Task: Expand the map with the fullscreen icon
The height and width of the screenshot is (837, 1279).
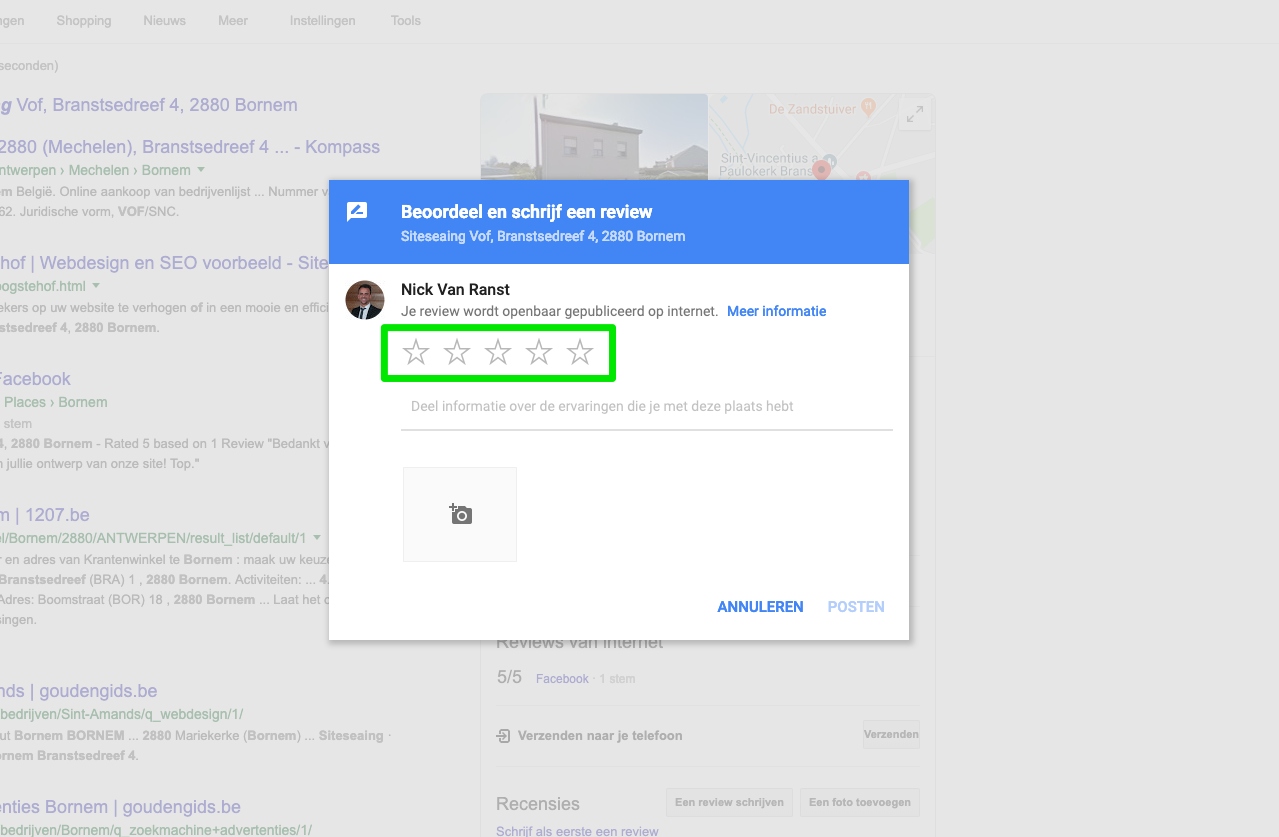Action: pyautogui.click(x=914, y=115)
